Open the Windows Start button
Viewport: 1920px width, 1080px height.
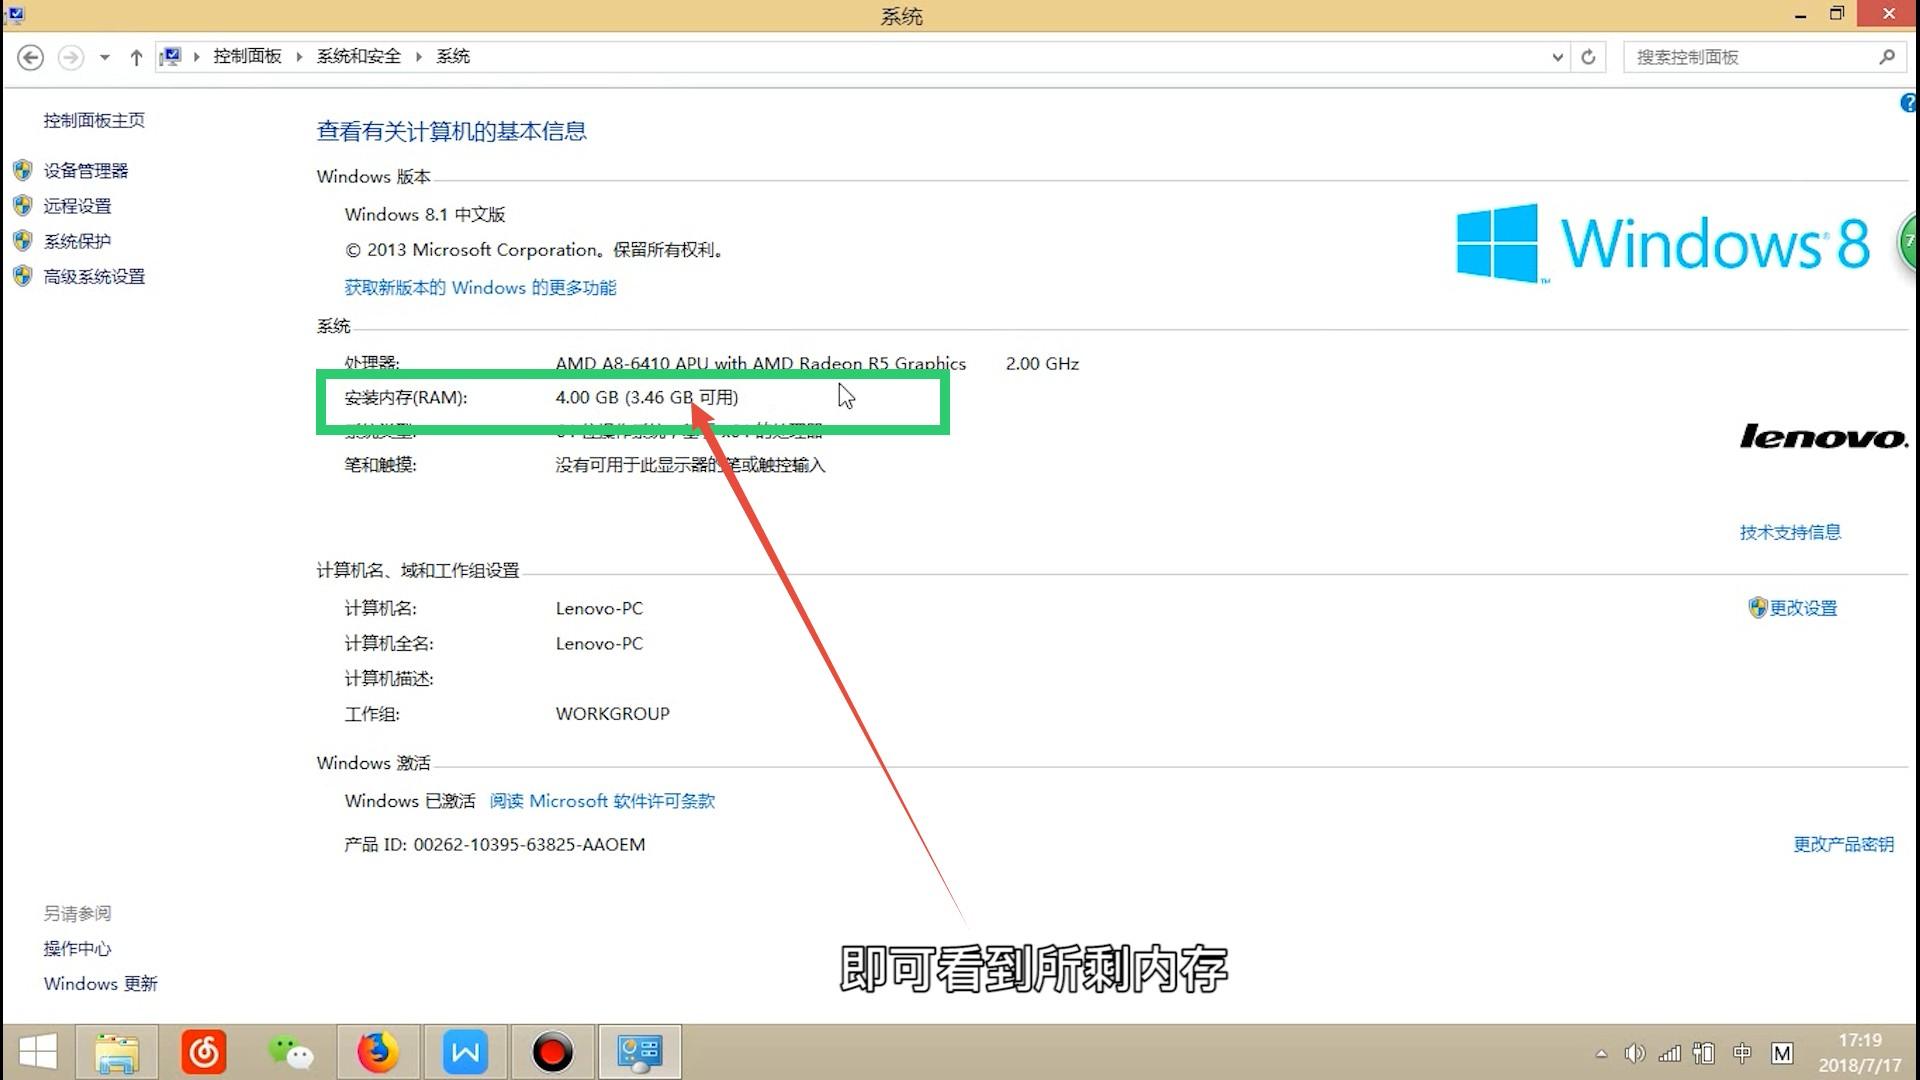(38, 1052)
